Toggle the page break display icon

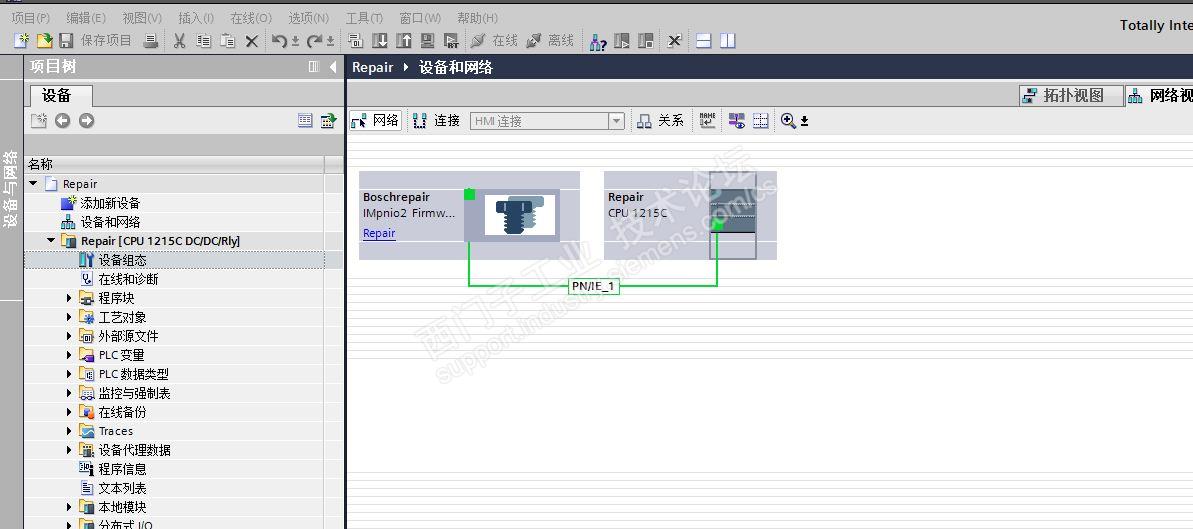pos(760,120)
